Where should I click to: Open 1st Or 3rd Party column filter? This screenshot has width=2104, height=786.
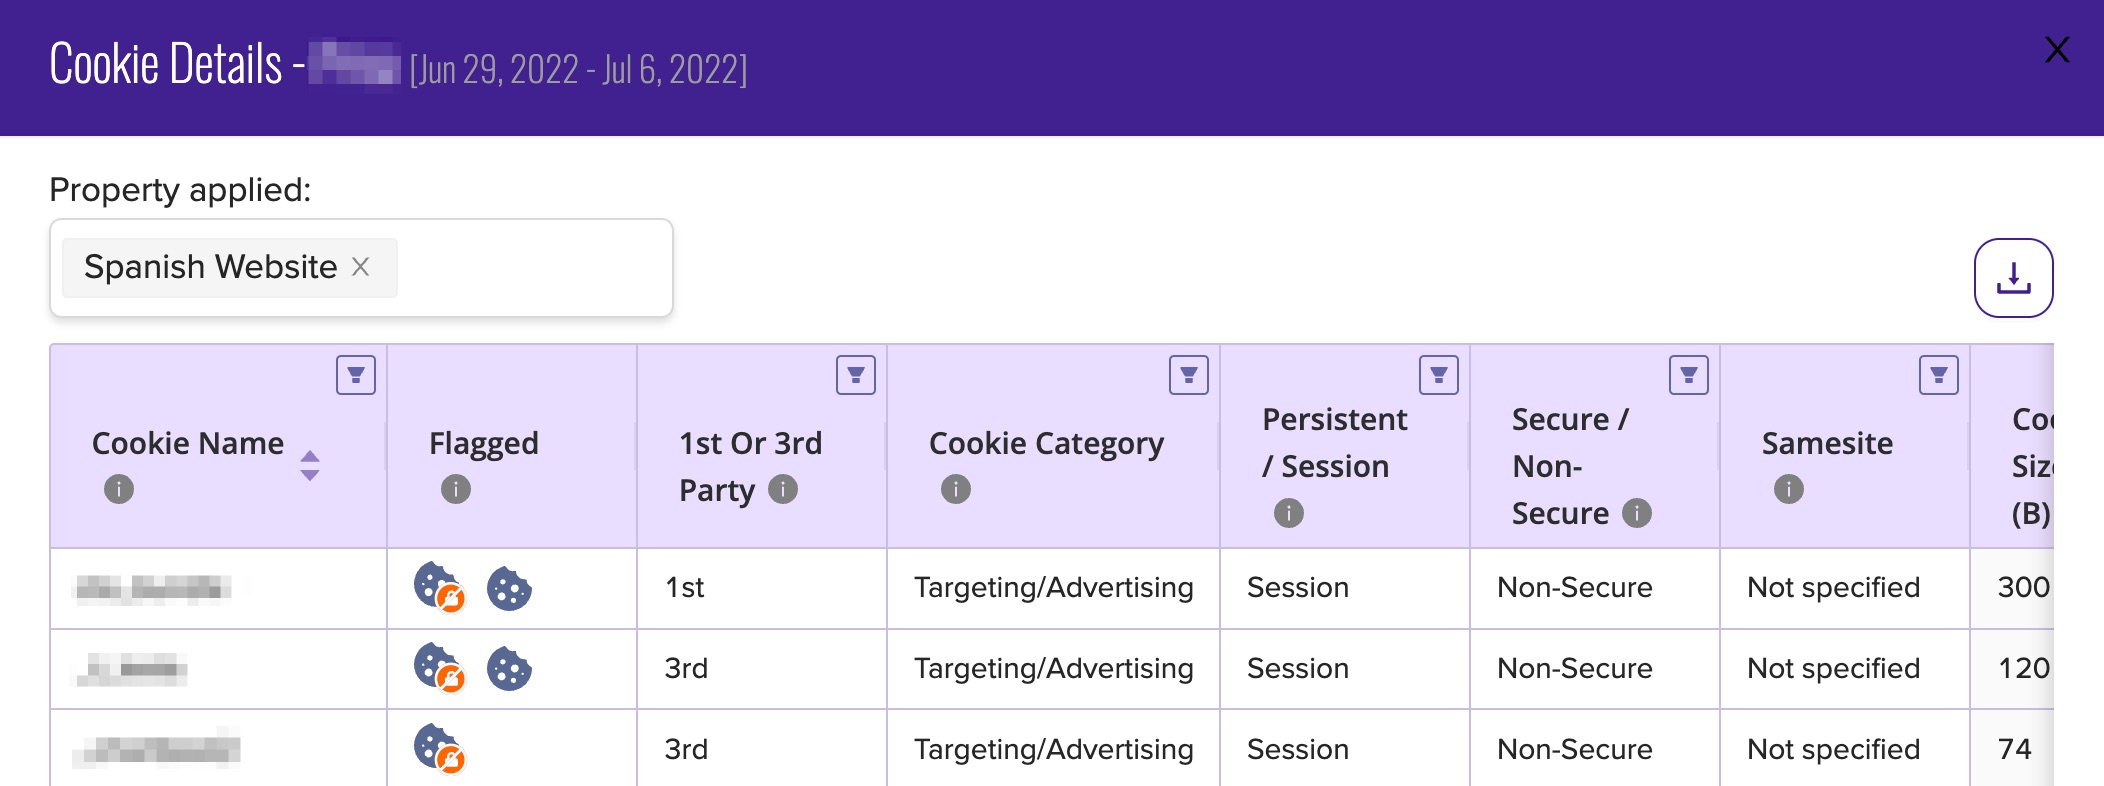click(x=856, y=375)
